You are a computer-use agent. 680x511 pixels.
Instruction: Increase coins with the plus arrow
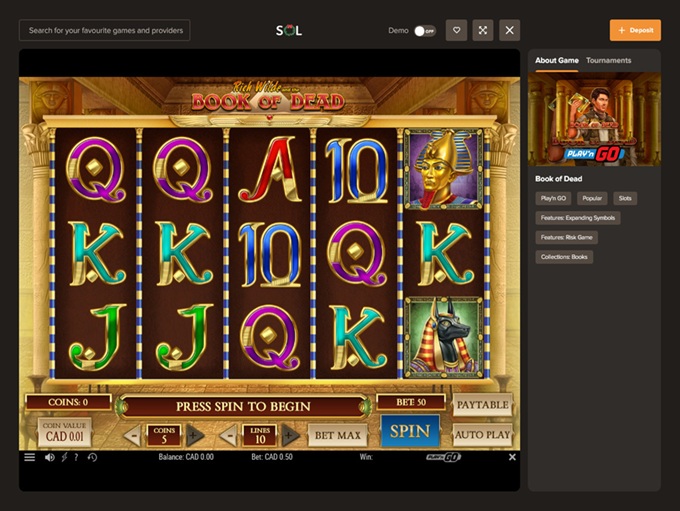click(x=195, y=435)
